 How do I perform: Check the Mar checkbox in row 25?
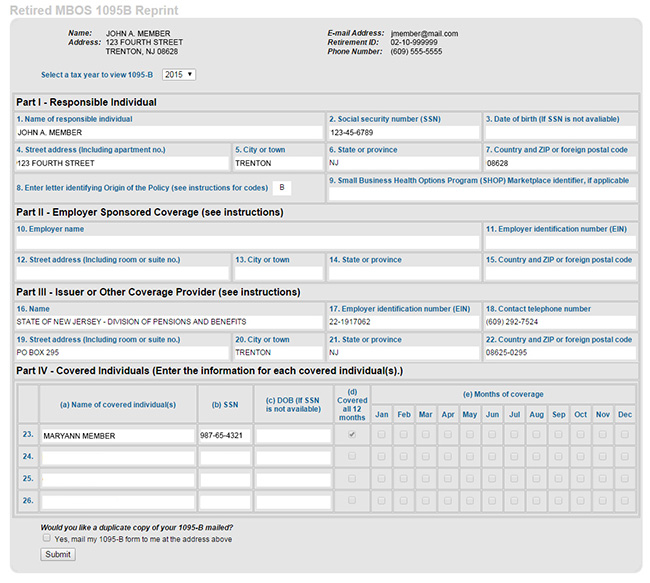coord(426,479)
